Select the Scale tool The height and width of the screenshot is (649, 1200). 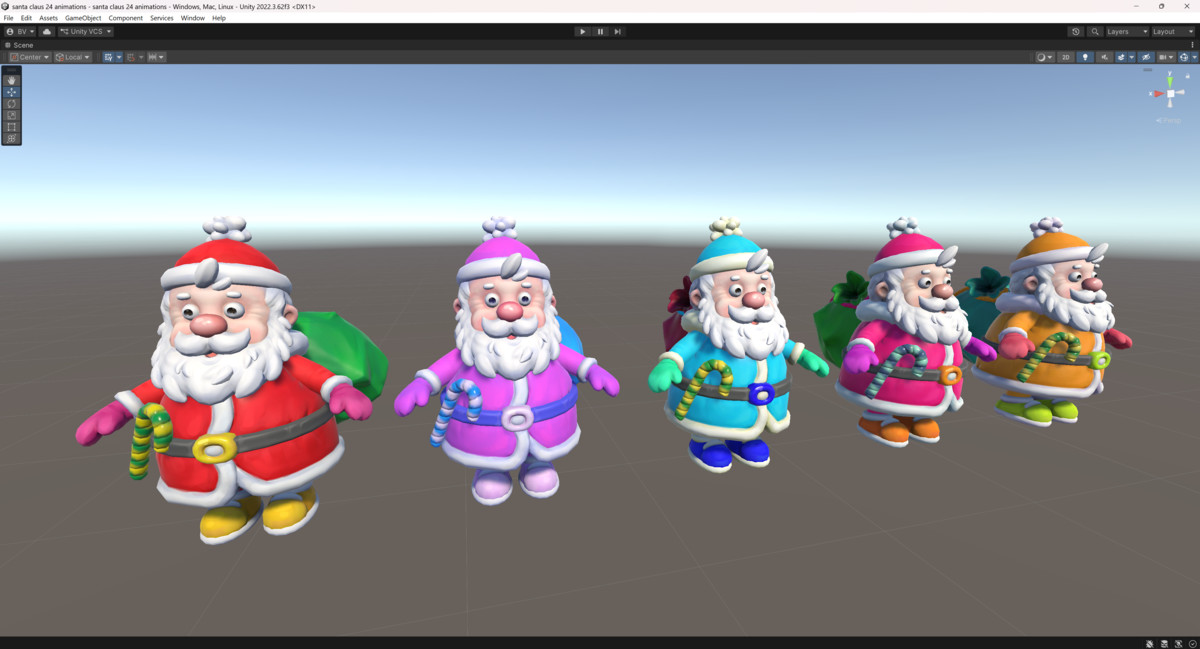click(11, 115)
